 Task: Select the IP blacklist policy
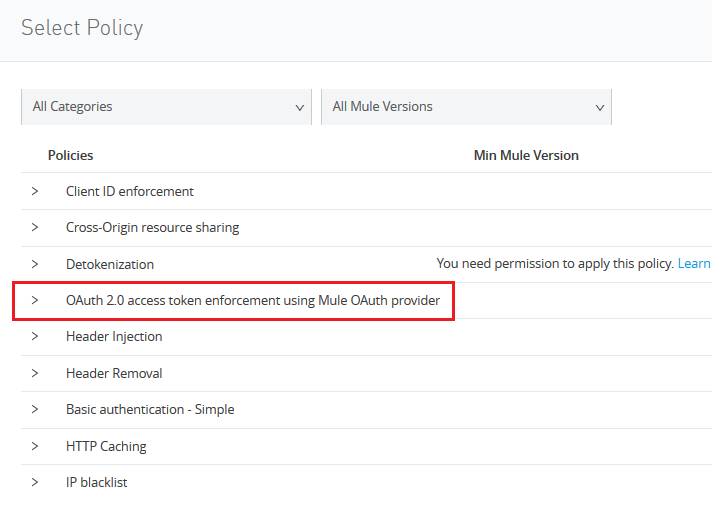pos(96,482)
